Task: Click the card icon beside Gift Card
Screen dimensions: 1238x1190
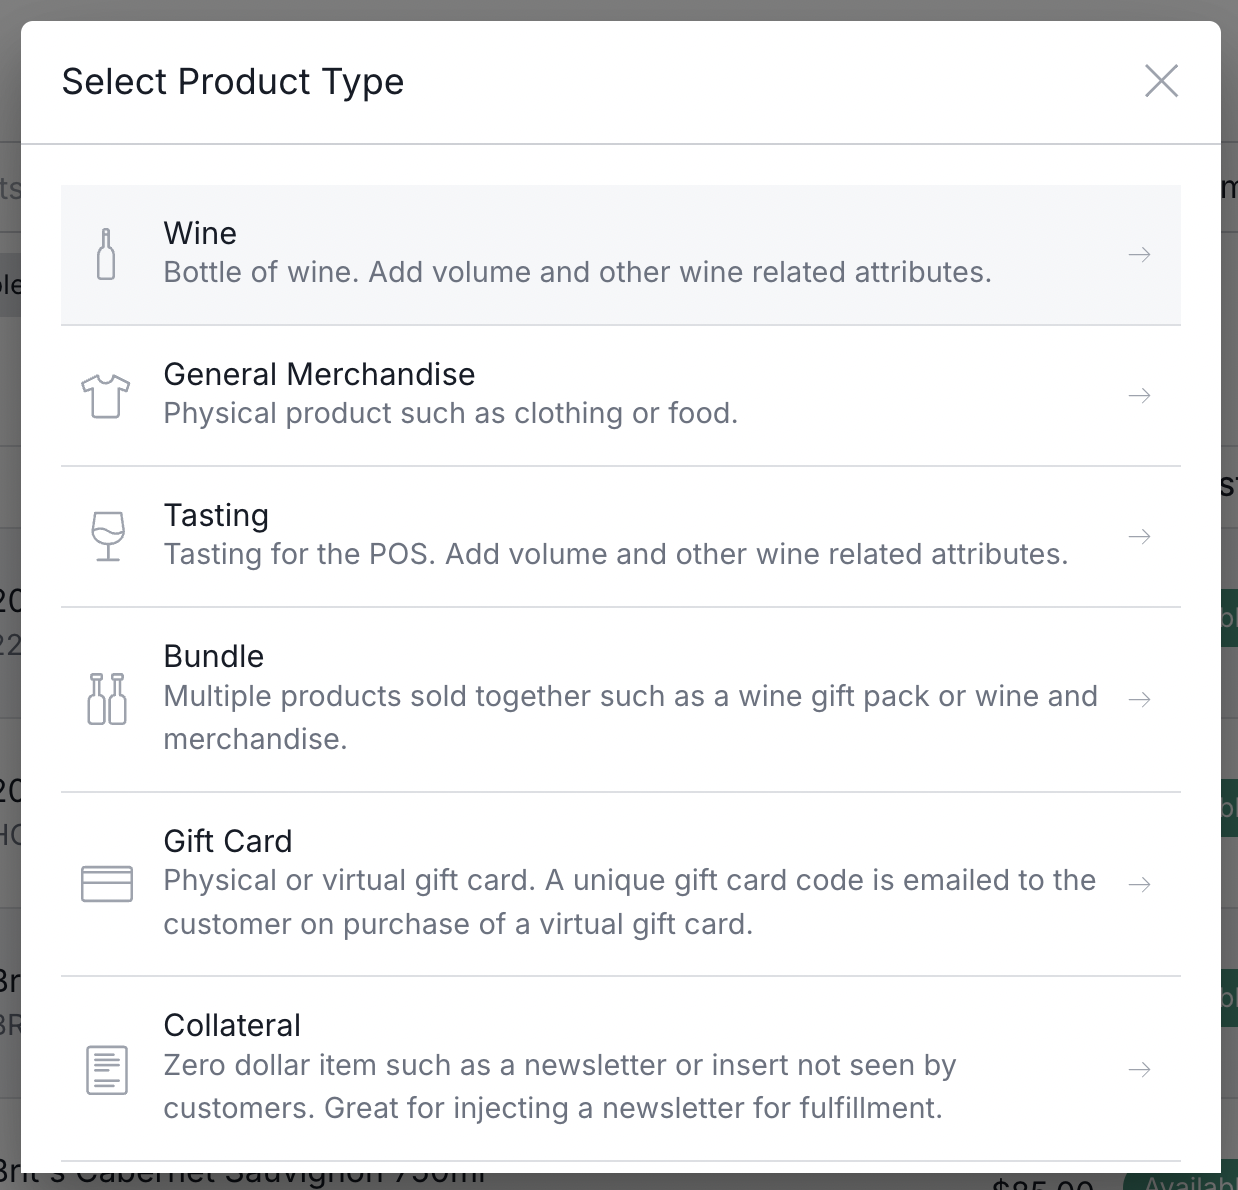Action: tap(106, 883)
